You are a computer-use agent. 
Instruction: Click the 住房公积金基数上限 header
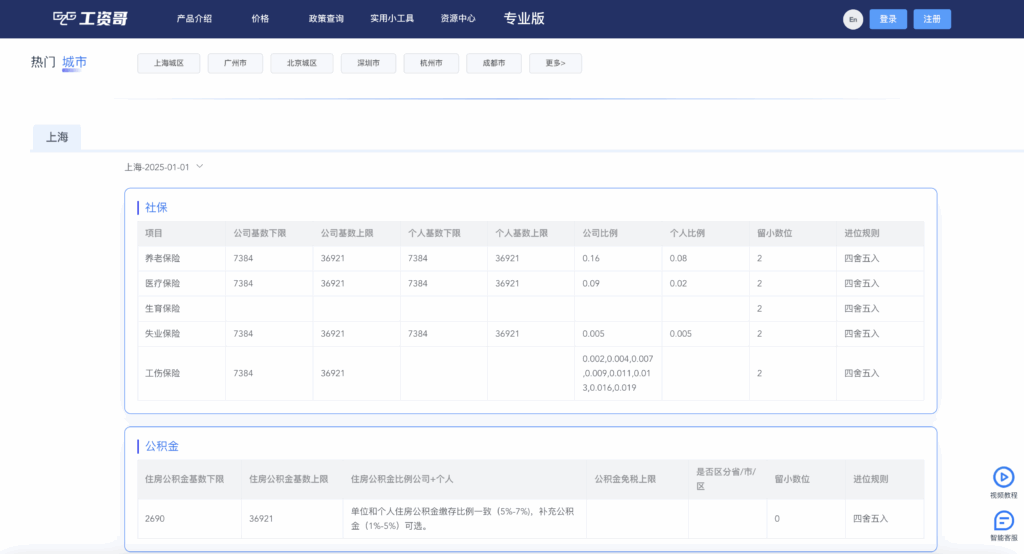[288, 479]
